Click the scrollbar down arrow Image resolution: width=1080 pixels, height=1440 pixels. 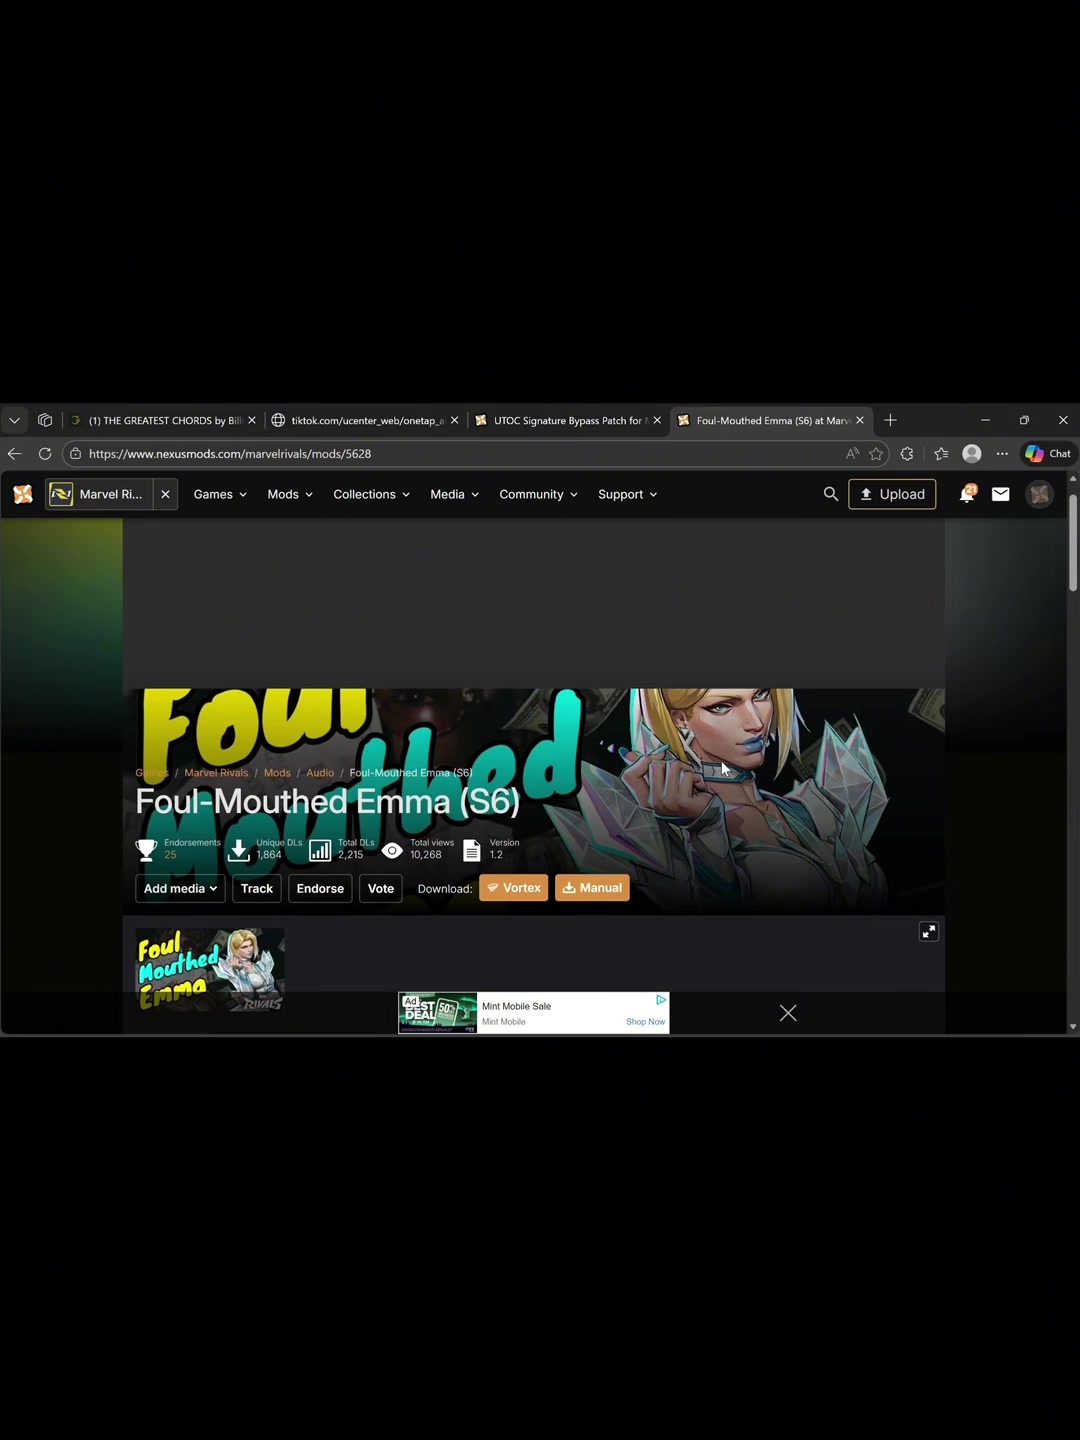click(1073, 1027)
